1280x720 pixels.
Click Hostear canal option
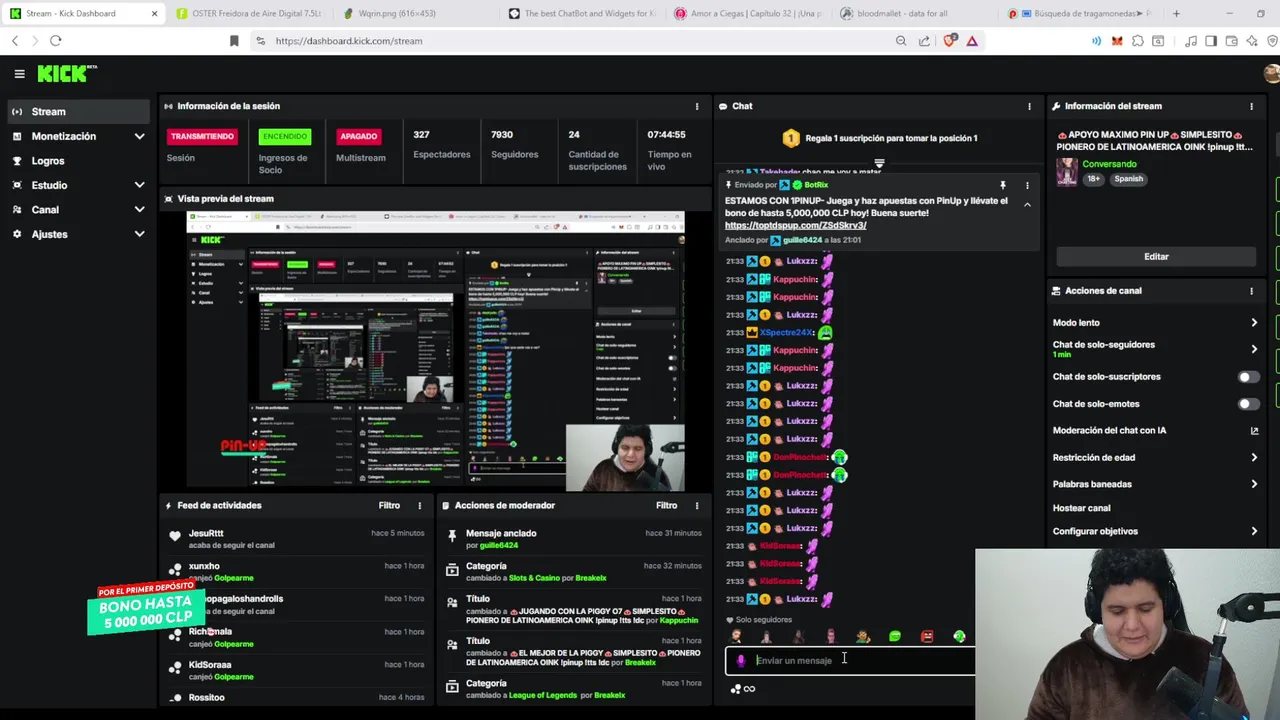tap(1081, 508)
